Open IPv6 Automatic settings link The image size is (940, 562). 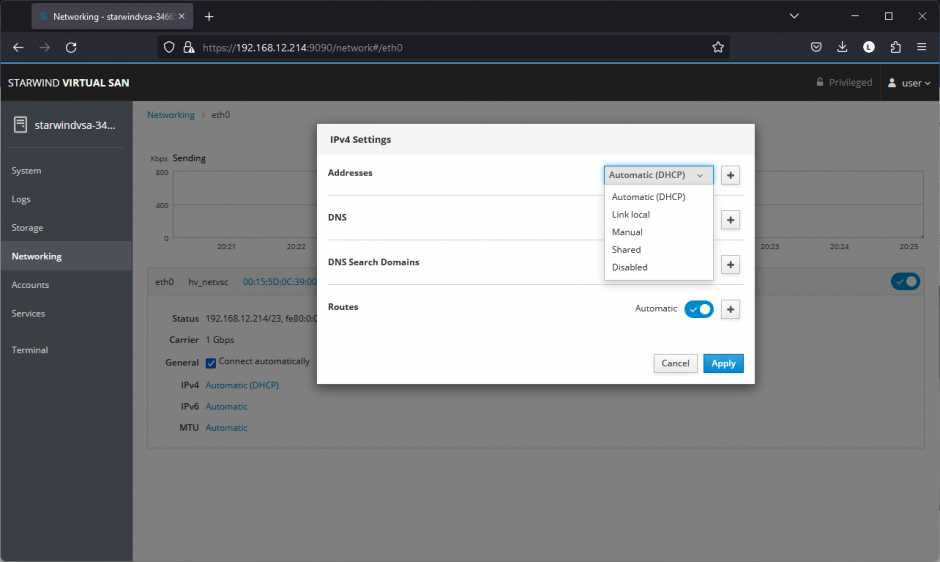pos(226,407)
